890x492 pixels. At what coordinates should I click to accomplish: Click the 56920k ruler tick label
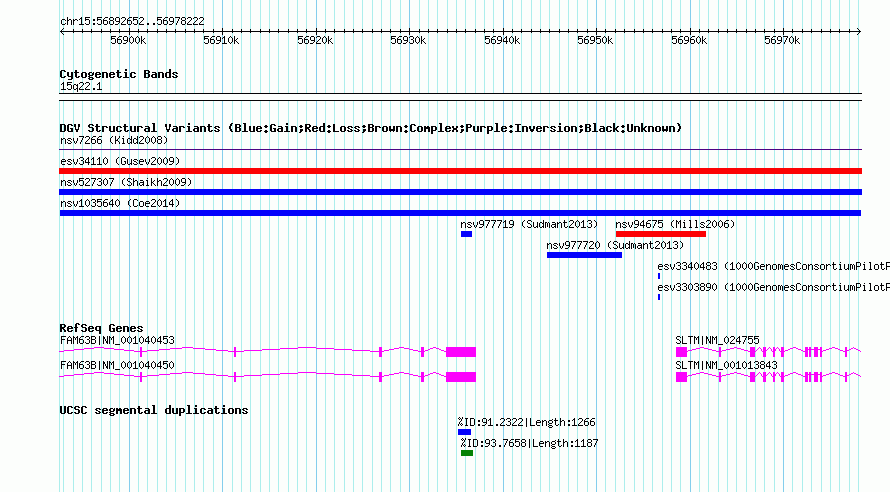tap(315, 40)
